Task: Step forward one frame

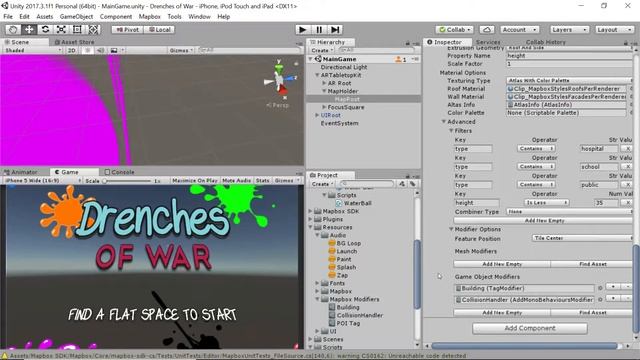Action: [x=335, y=29]
